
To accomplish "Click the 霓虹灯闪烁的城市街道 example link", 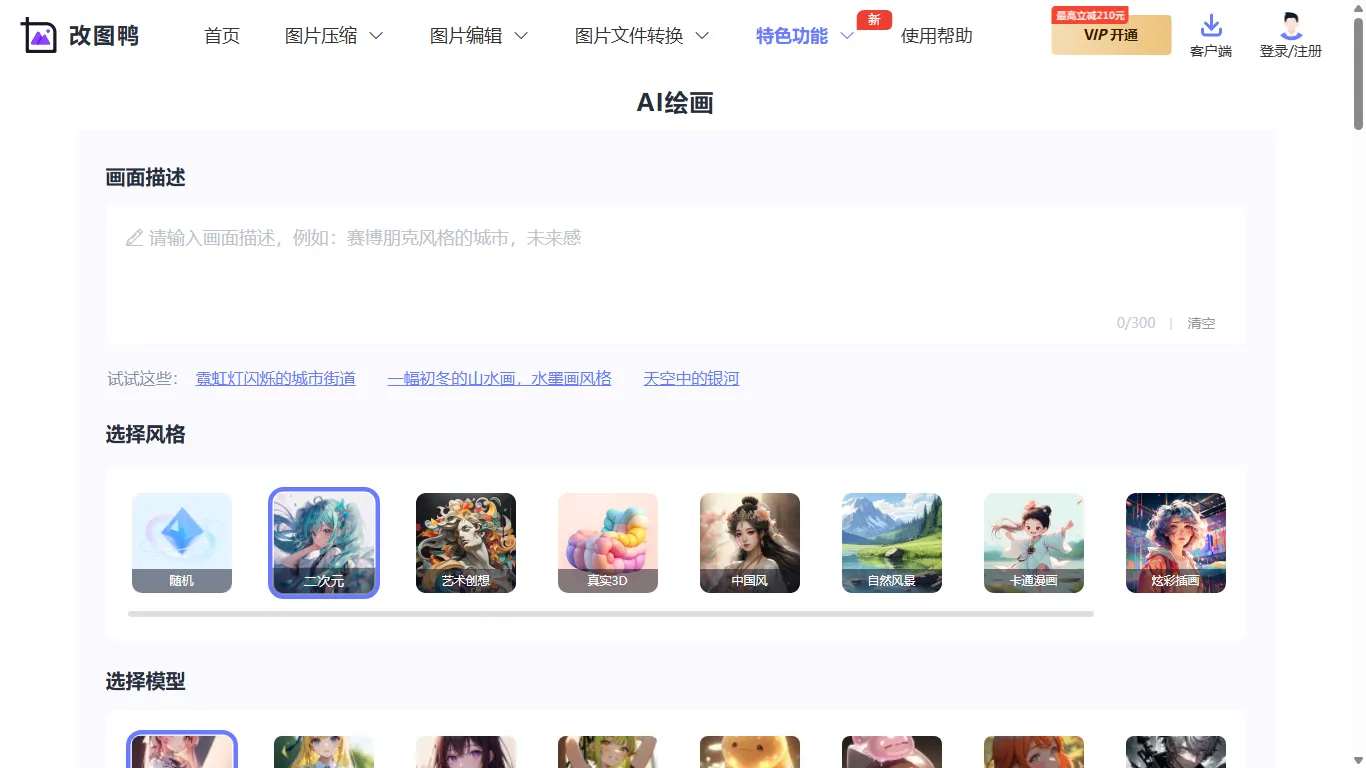I will click(x=277, y=378).
